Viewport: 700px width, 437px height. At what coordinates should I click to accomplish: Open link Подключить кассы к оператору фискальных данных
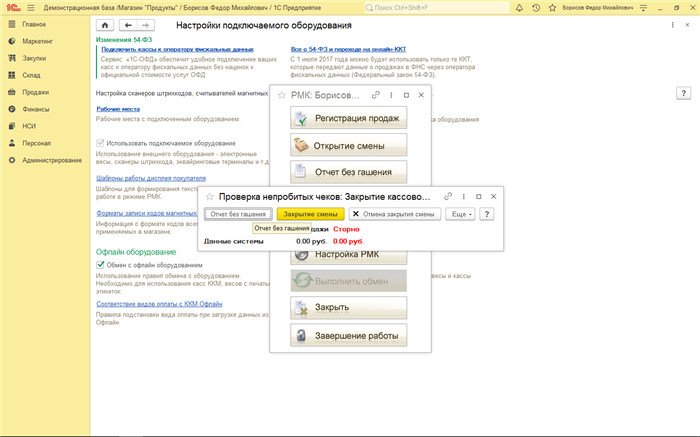pyautogui.click(x=177, y=49)
